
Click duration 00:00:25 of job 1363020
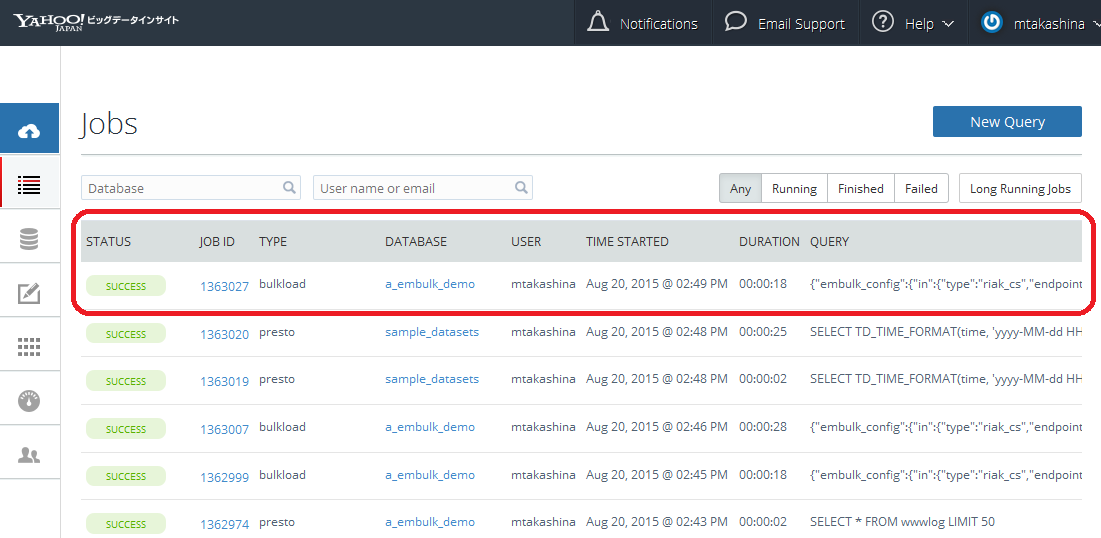(763, 332)
